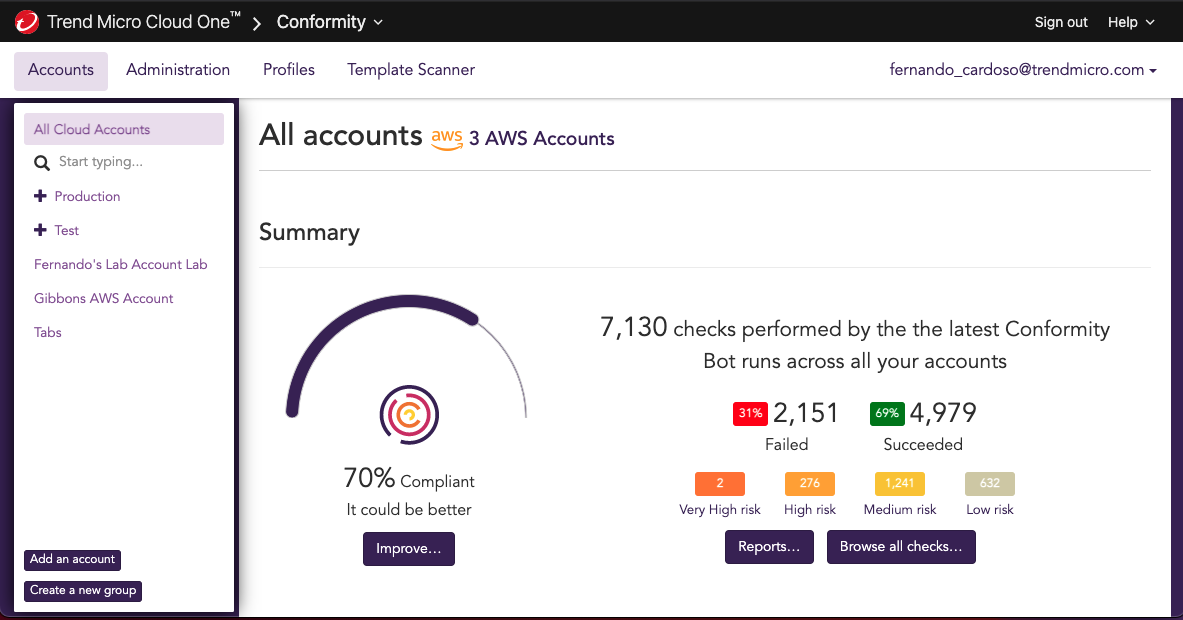
Task: Click the Production group label
Action: tap(88, 196)
